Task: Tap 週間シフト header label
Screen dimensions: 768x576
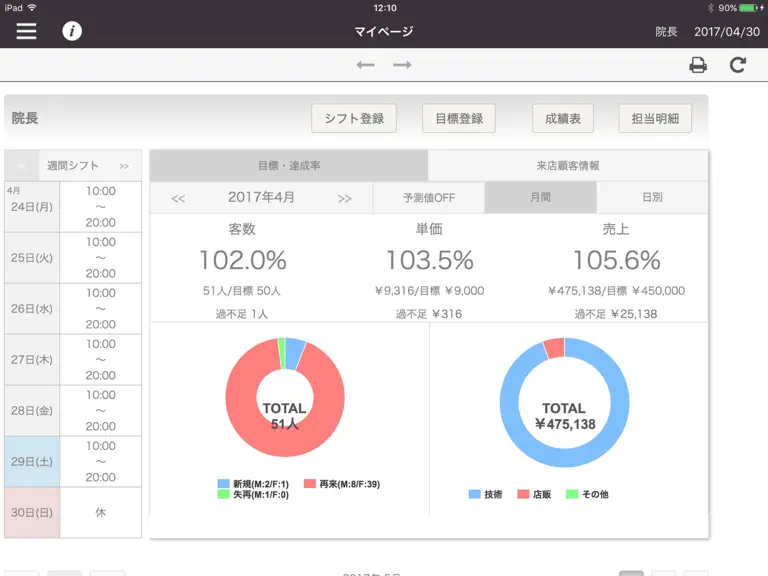Action: click(72, 166)
